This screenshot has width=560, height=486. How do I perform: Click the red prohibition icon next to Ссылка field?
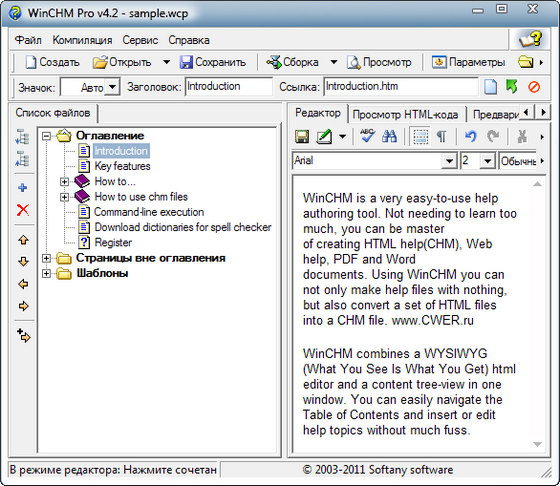tap(534, 87)
